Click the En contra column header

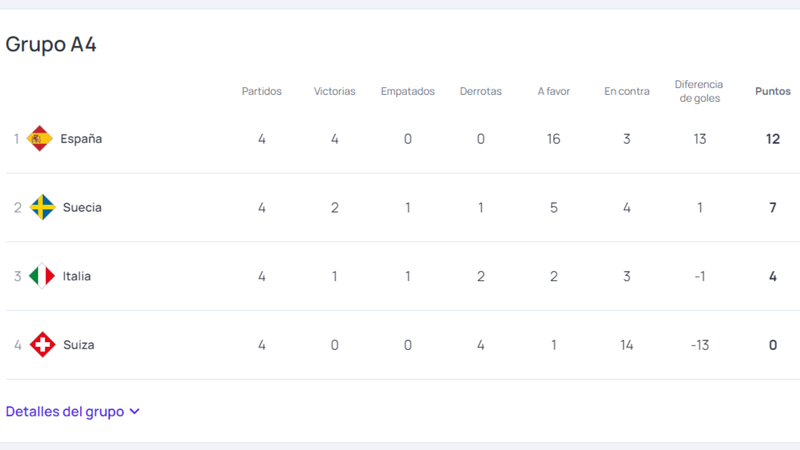627,91
